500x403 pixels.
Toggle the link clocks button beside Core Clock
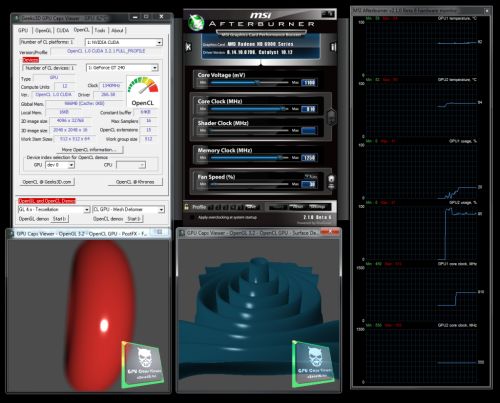pos(331,117)
